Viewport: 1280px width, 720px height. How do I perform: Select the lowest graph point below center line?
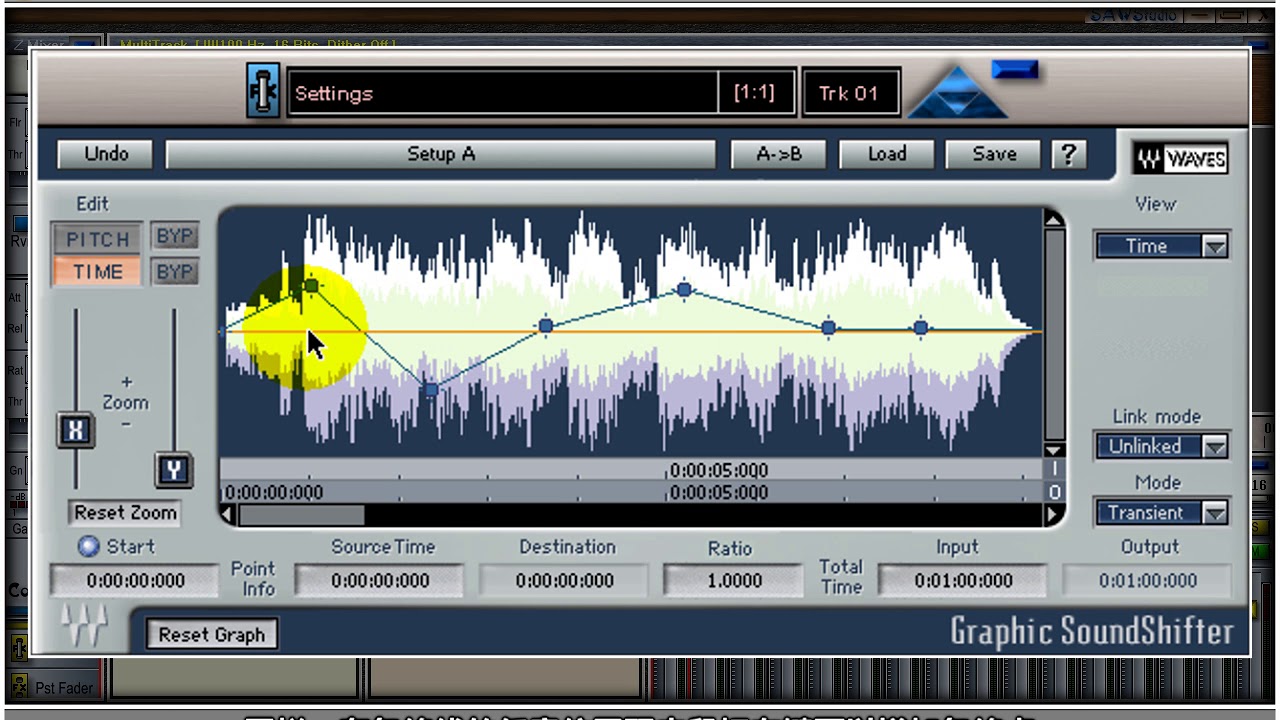431,390
